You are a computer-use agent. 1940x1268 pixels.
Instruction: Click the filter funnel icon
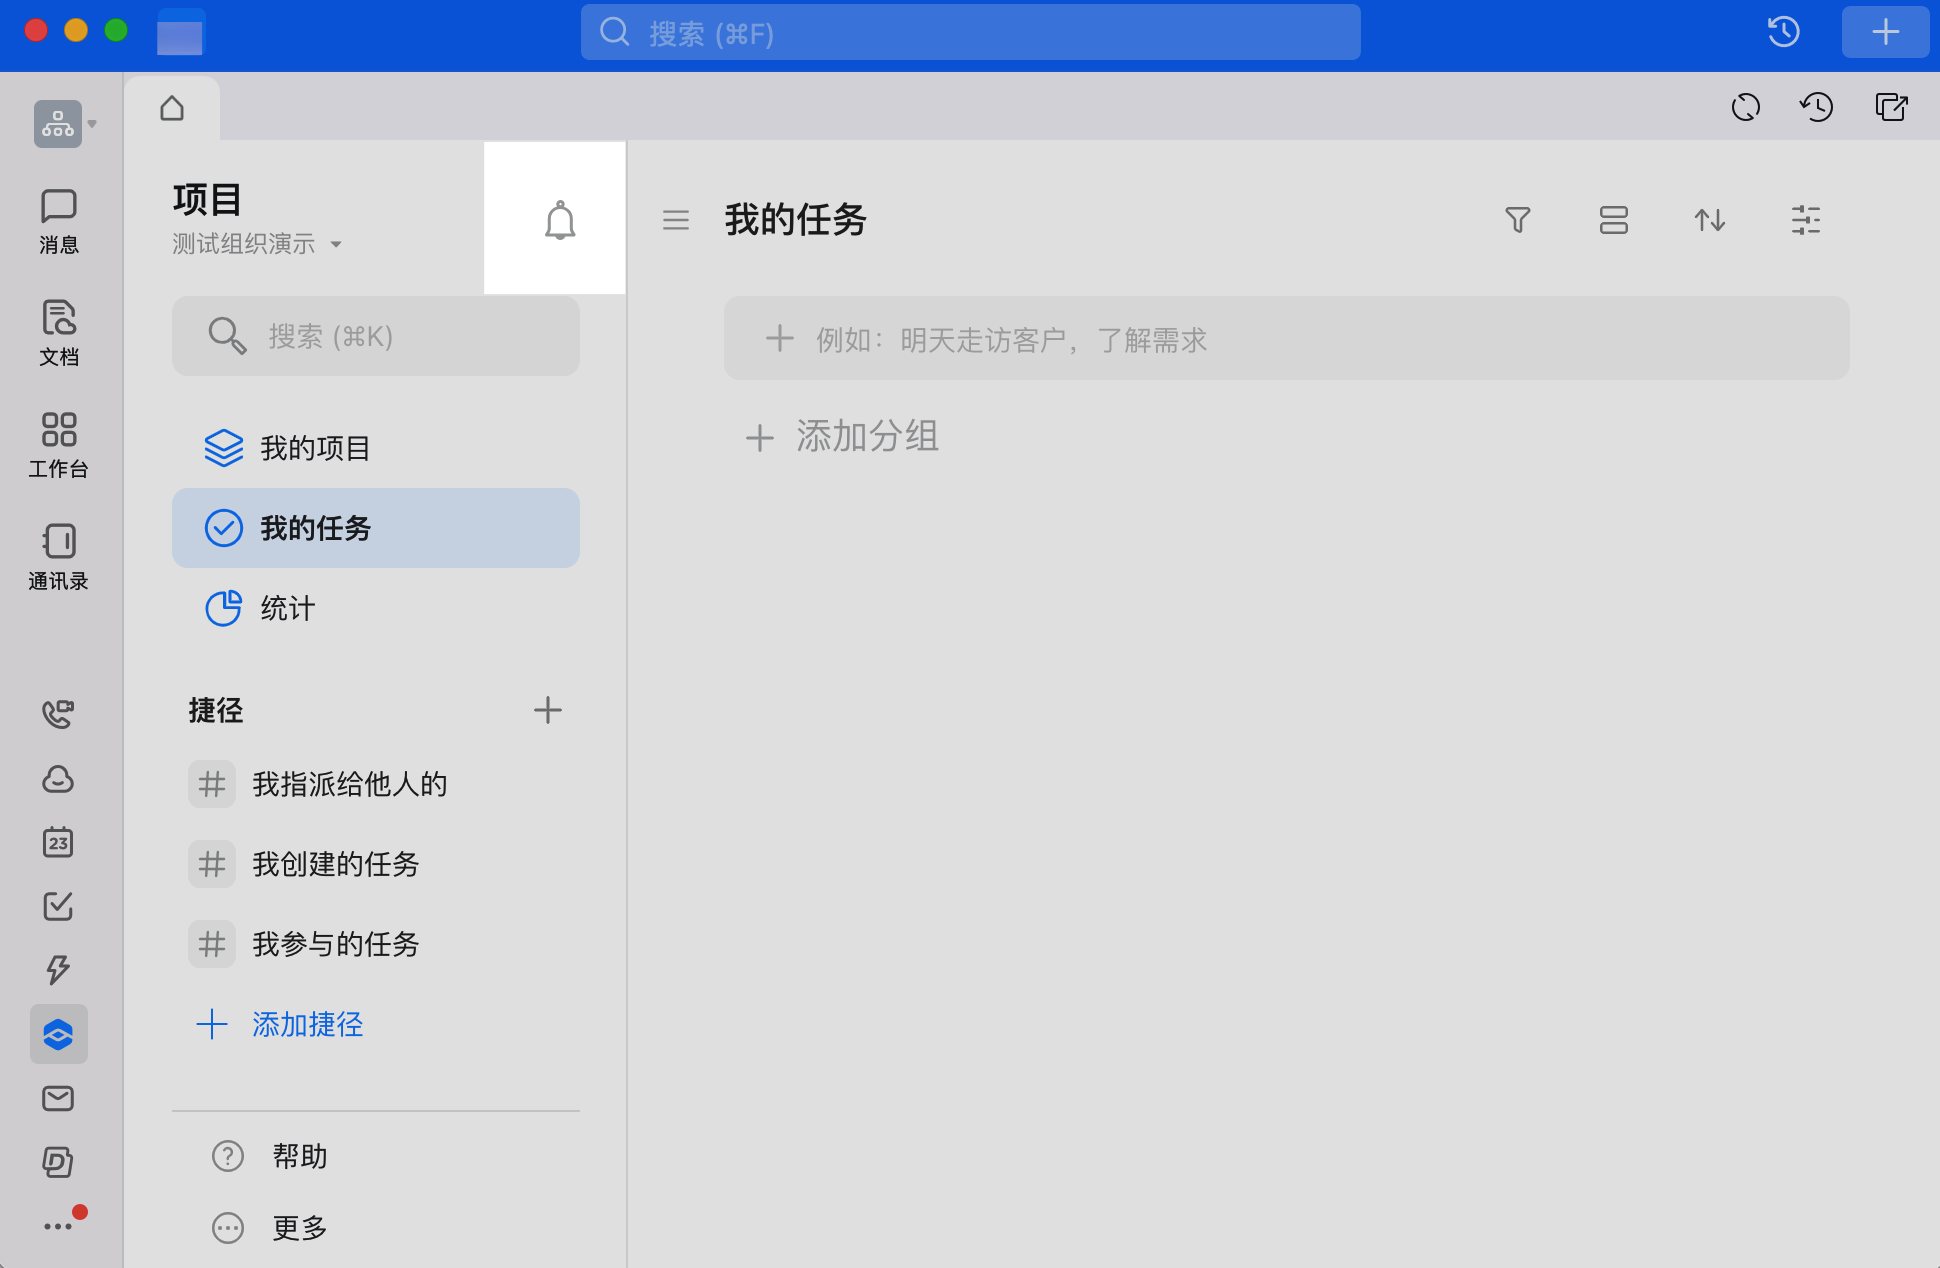tap(1518, 220)
